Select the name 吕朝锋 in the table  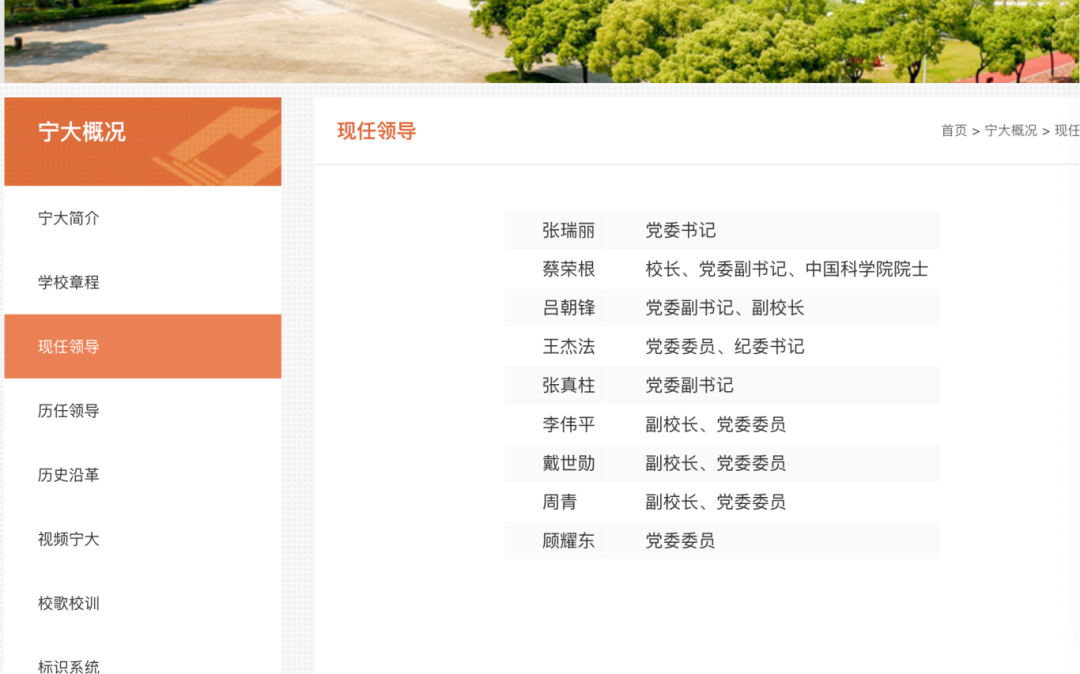568,308
